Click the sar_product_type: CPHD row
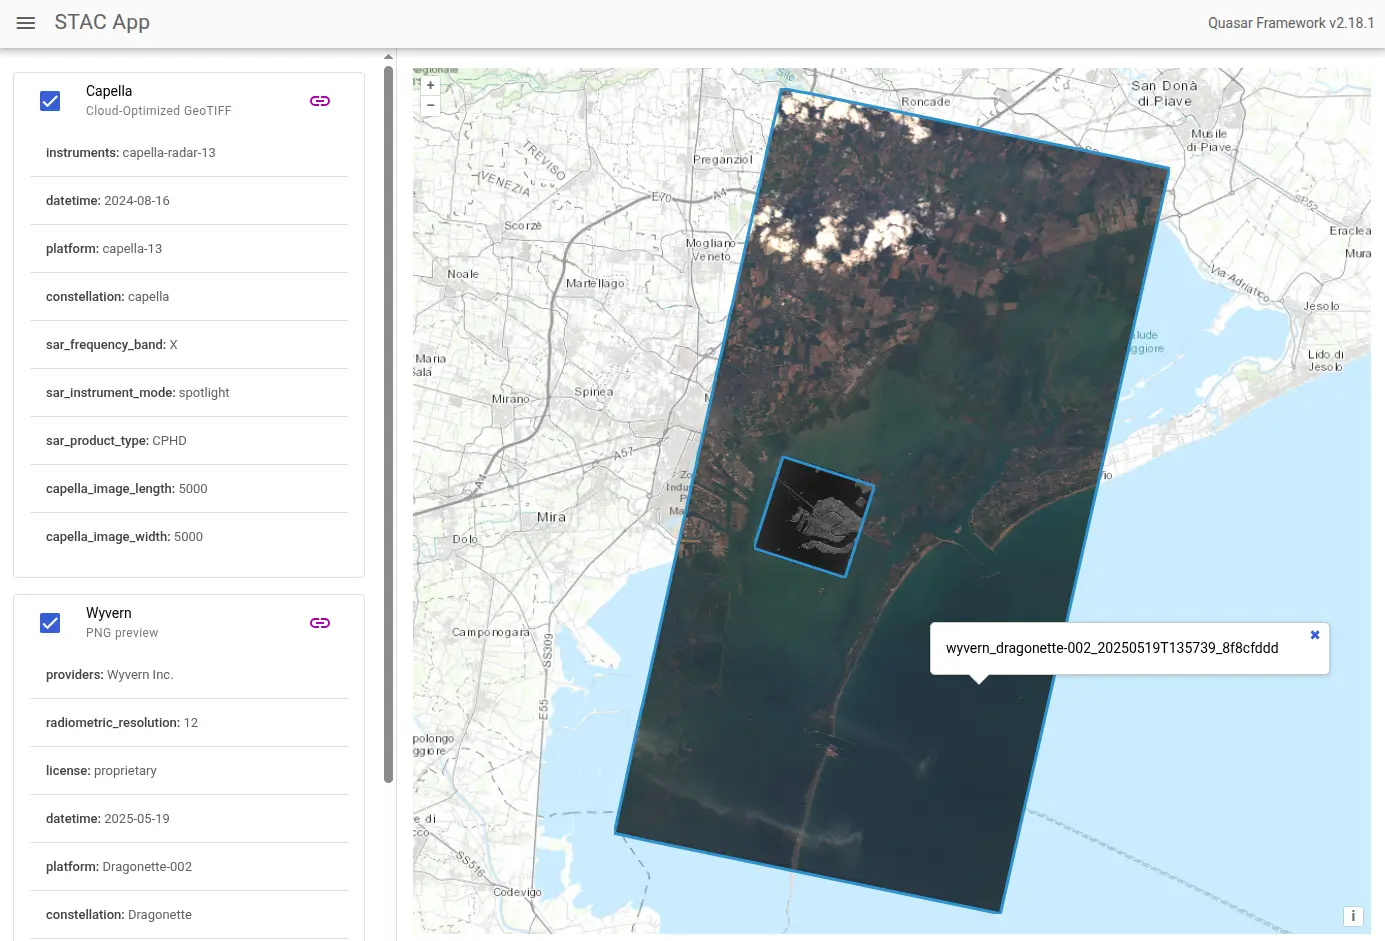The height and width of the screenshot is (941, 1385). (189, 441)
